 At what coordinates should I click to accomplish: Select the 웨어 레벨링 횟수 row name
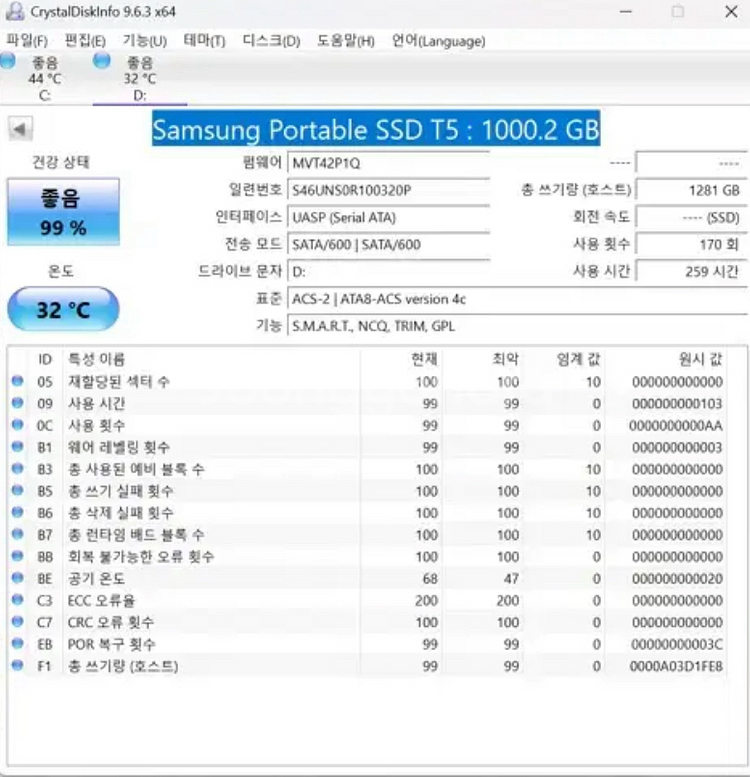pyautogui.click(x=119, y=447)
